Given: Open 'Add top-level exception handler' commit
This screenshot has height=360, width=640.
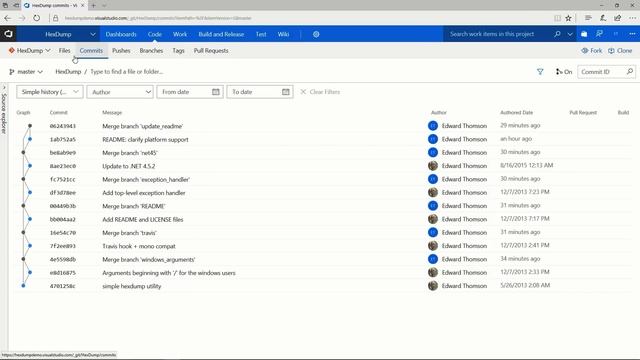Looking at the screenshot, I should coord(144,193).
